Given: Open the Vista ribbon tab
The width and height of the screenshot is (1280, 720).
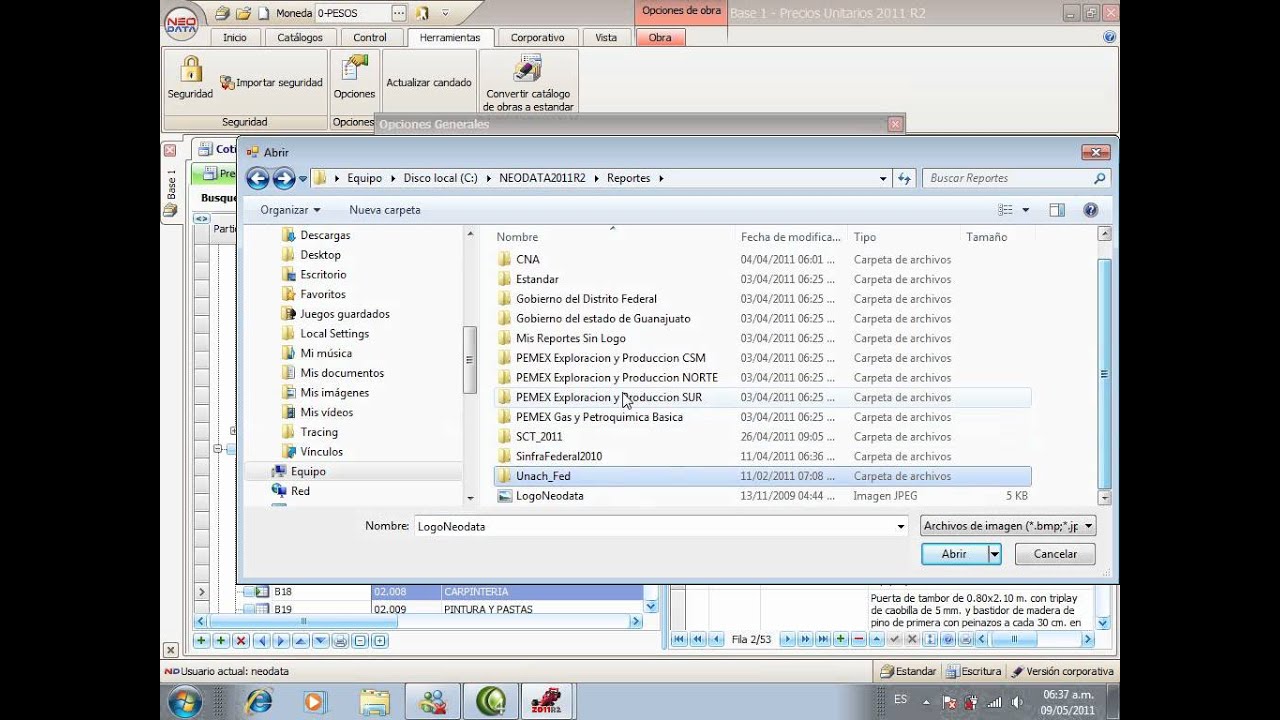Looking at the screenshot, I should point(606,38).
